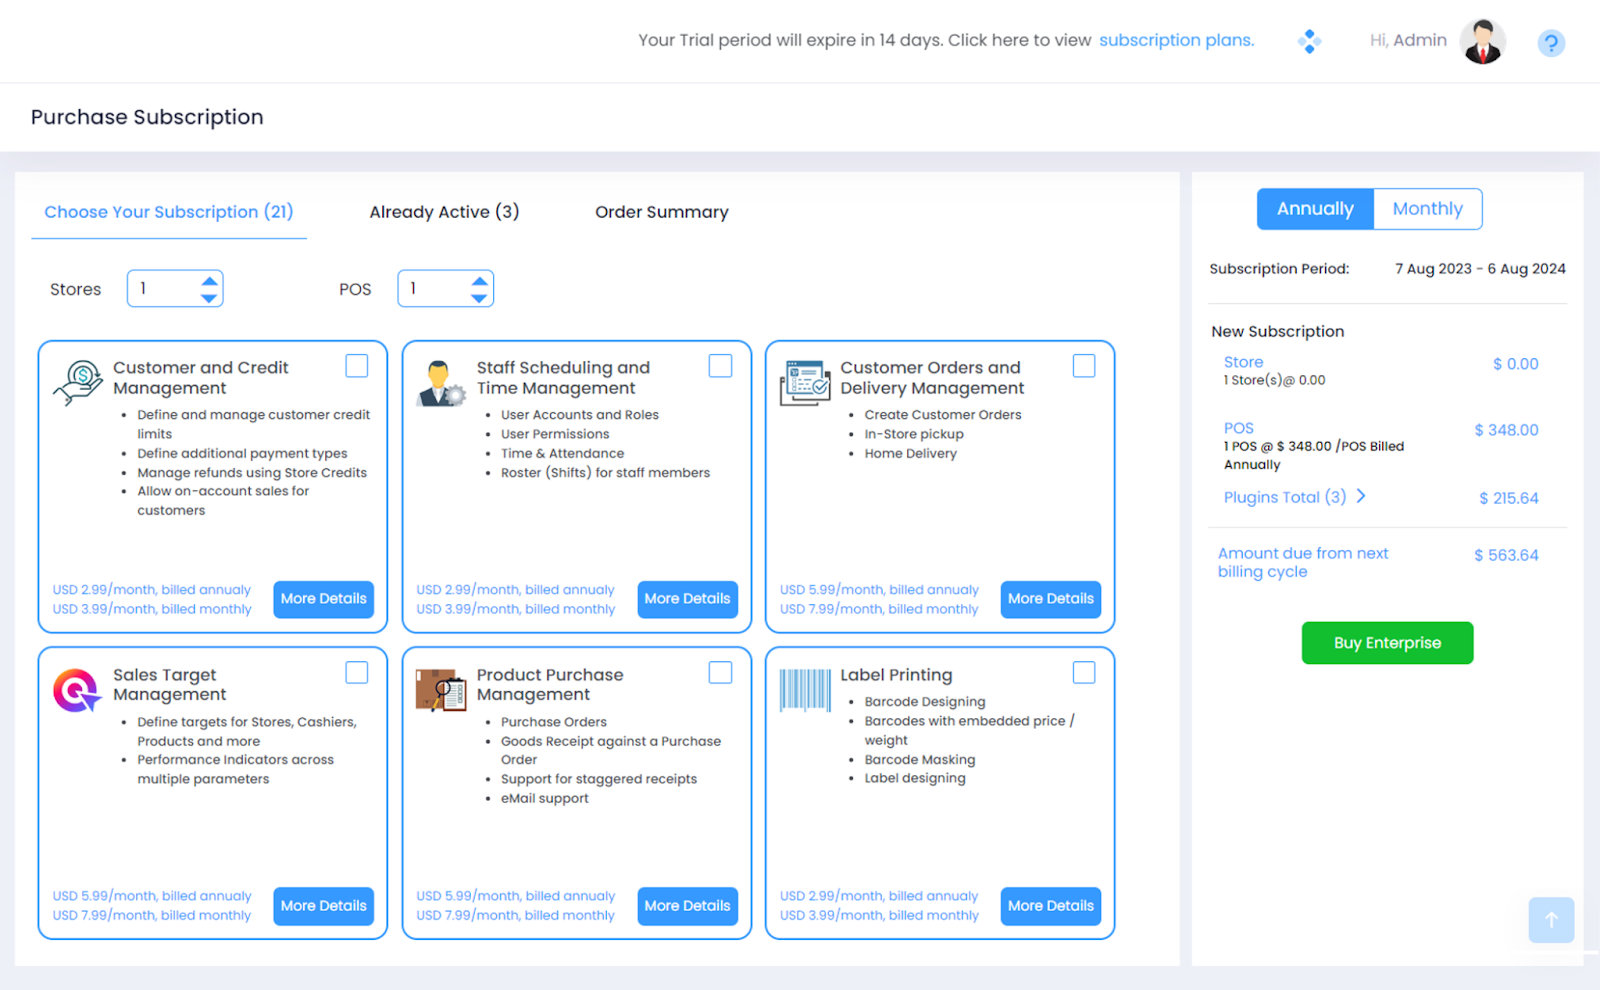Open the Admin profile avatar
The width and height of the screenshot is (1600, 990).
click(x=1482, y=42)
